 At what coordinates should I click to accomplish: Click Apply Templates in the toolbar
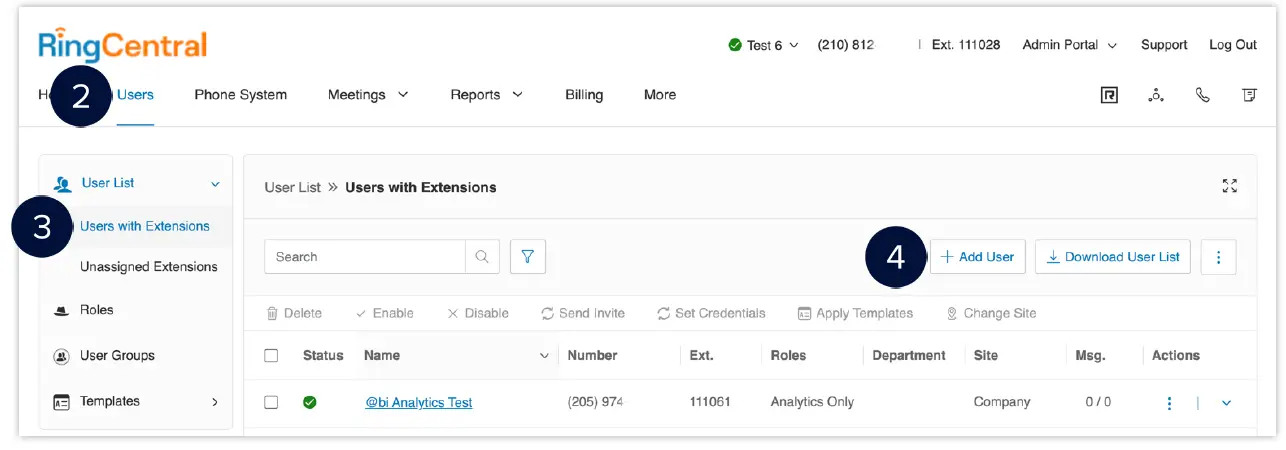(855, 313)
